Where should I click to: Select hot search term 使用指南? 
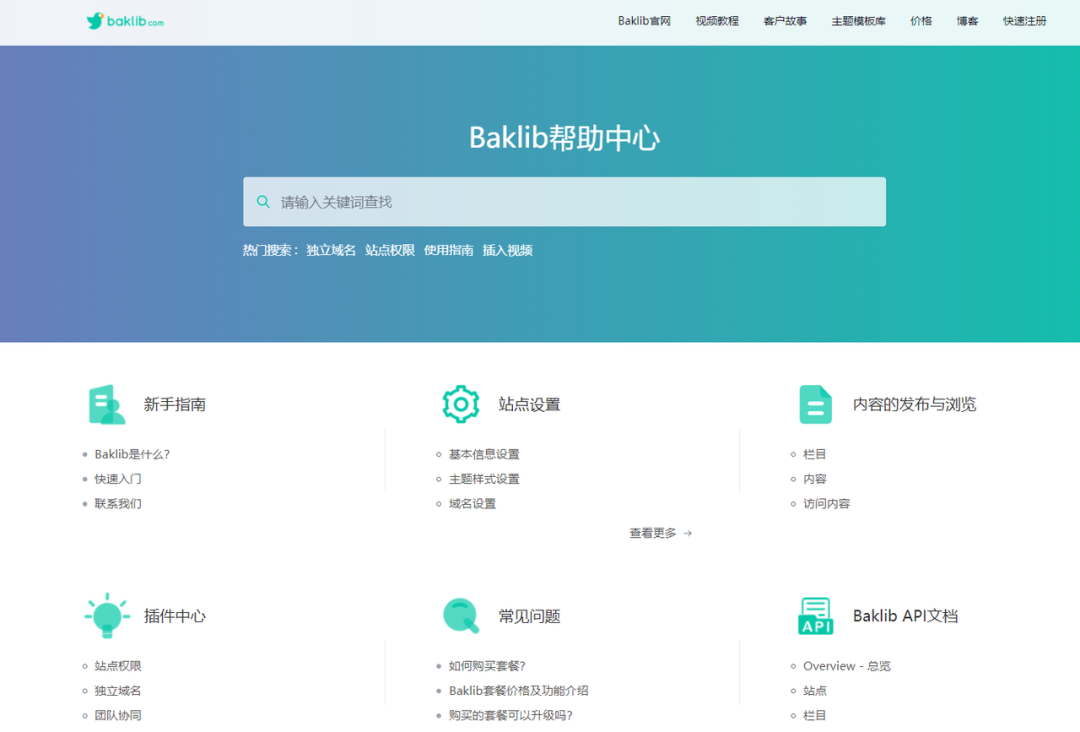(448, 250)
